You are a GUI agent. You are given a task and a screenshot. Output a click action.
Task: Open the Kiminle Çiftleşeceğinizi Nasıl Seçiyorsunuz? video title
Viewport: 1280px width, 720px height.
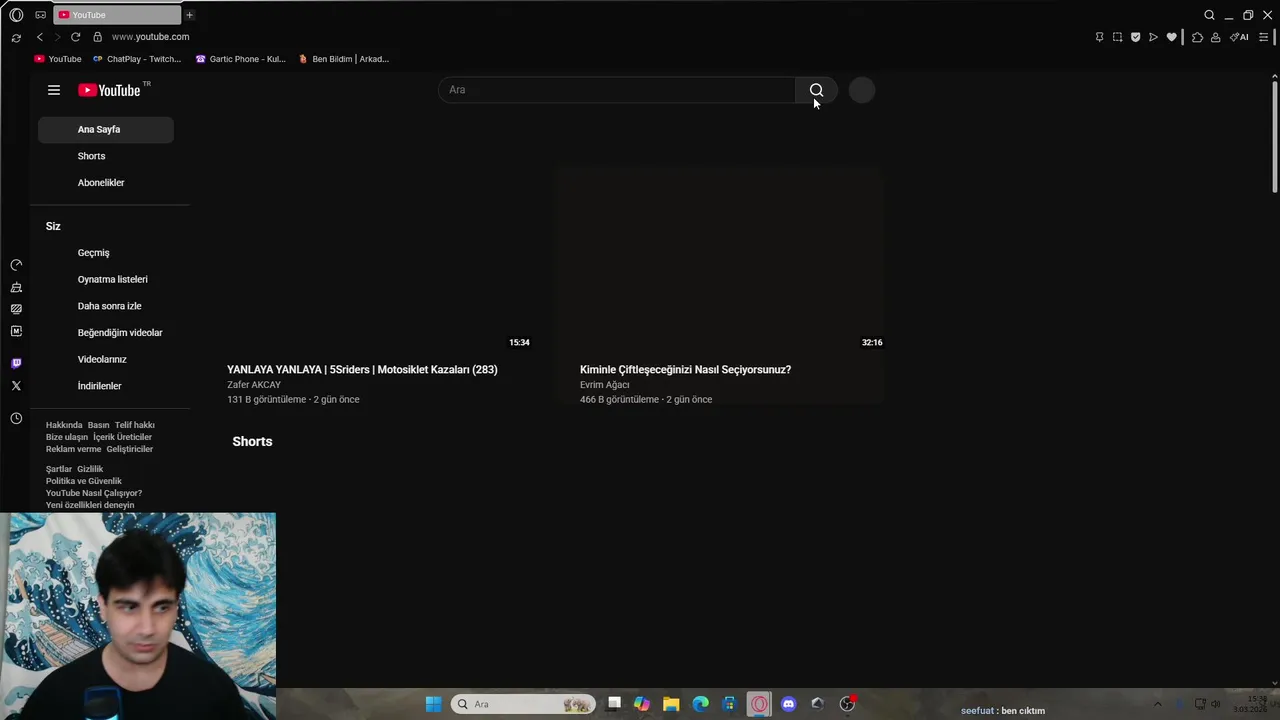[x=685, y=370]
